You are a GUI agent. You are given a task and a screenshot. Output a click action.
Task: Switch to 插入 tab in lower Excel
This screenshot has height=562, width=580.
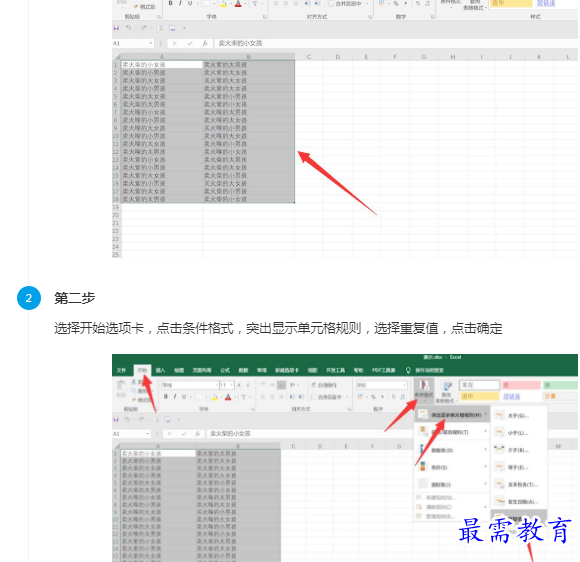click(160, 370)
